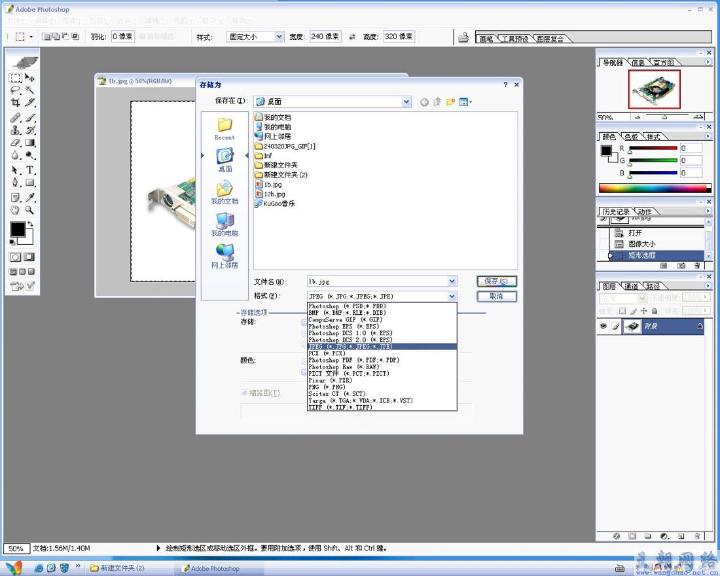Select the Eraser tool
This screenshot has height=576, width=720.
pyautogui.click(x=16, y=143)
